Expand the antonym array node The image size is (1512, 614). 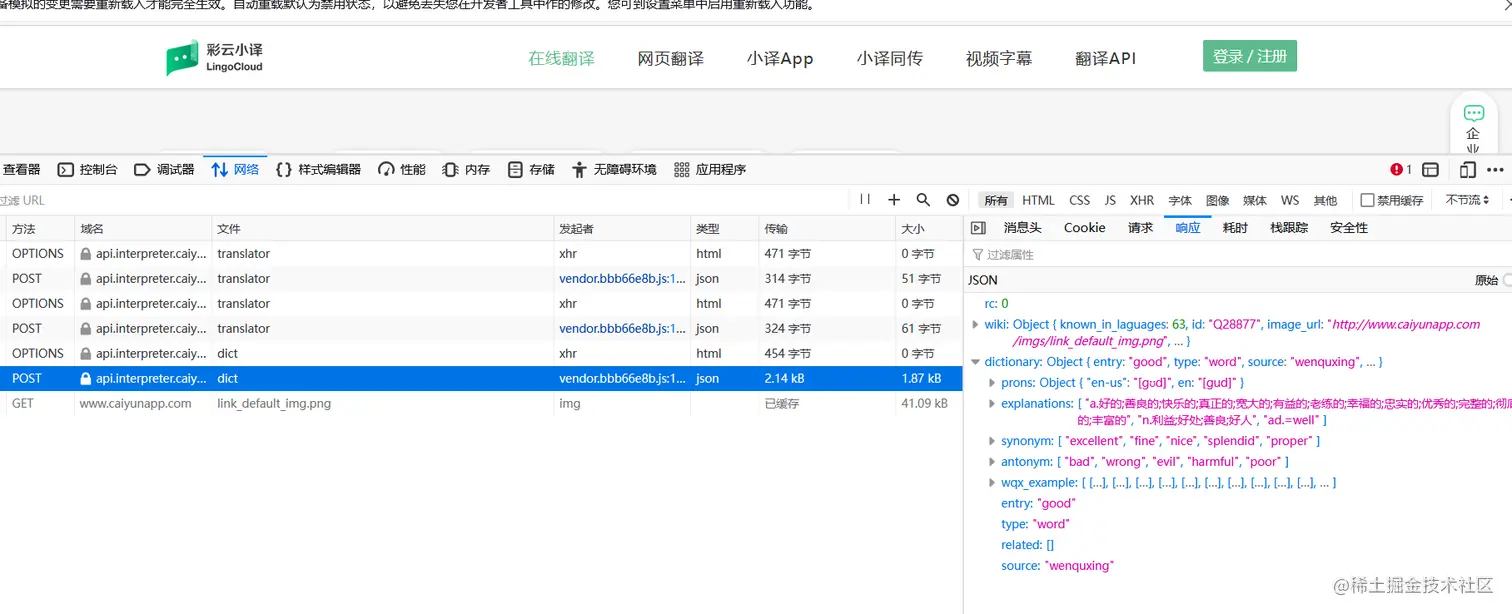coord(992,462)
